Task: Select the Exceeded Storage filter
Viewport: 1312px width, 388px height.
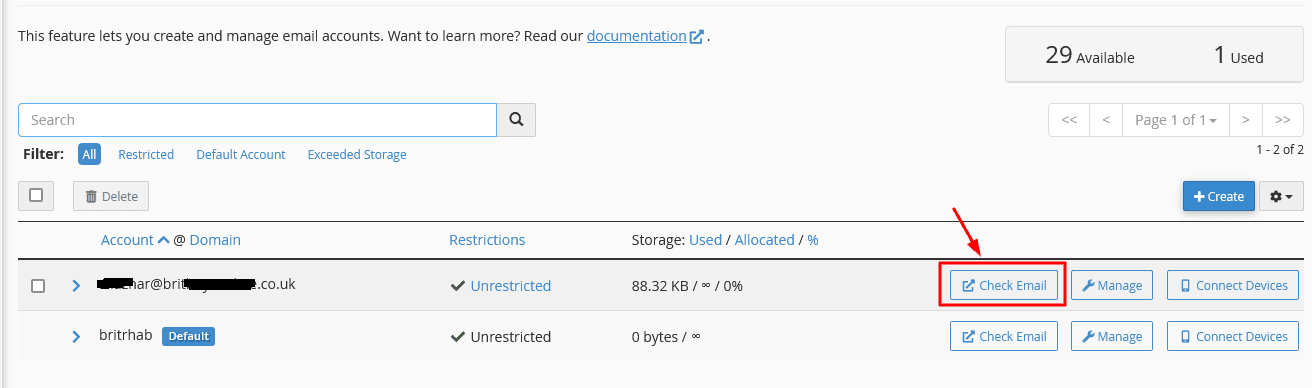Action: click(357, 154)
